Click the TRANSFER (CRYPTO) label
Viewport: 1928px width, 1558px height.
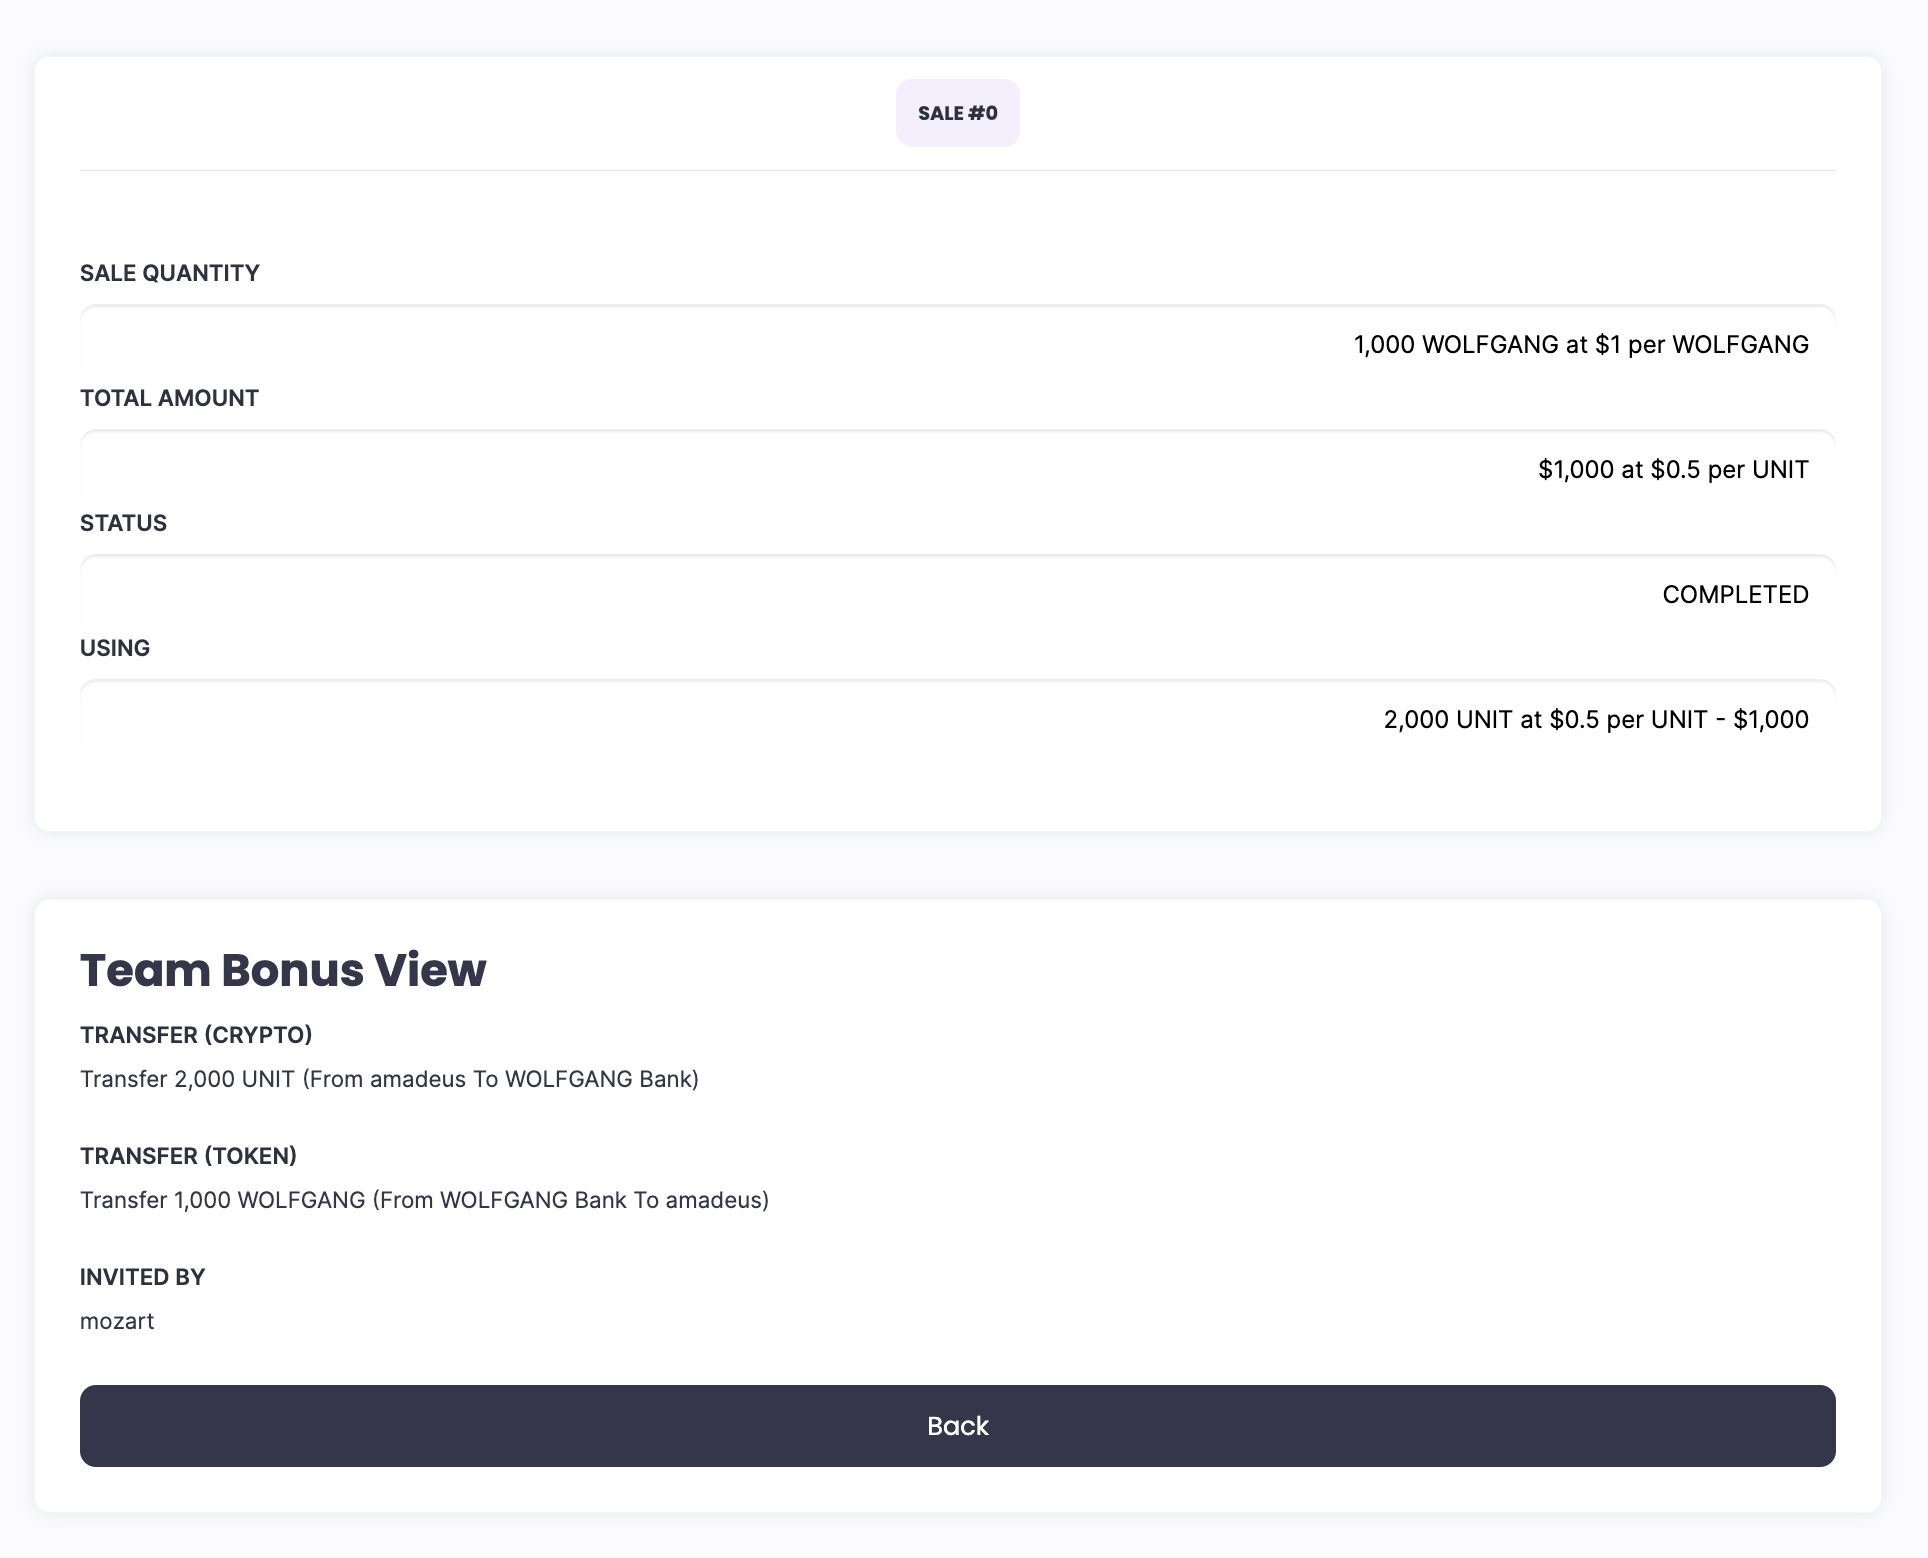click(x=196, y=1035)
